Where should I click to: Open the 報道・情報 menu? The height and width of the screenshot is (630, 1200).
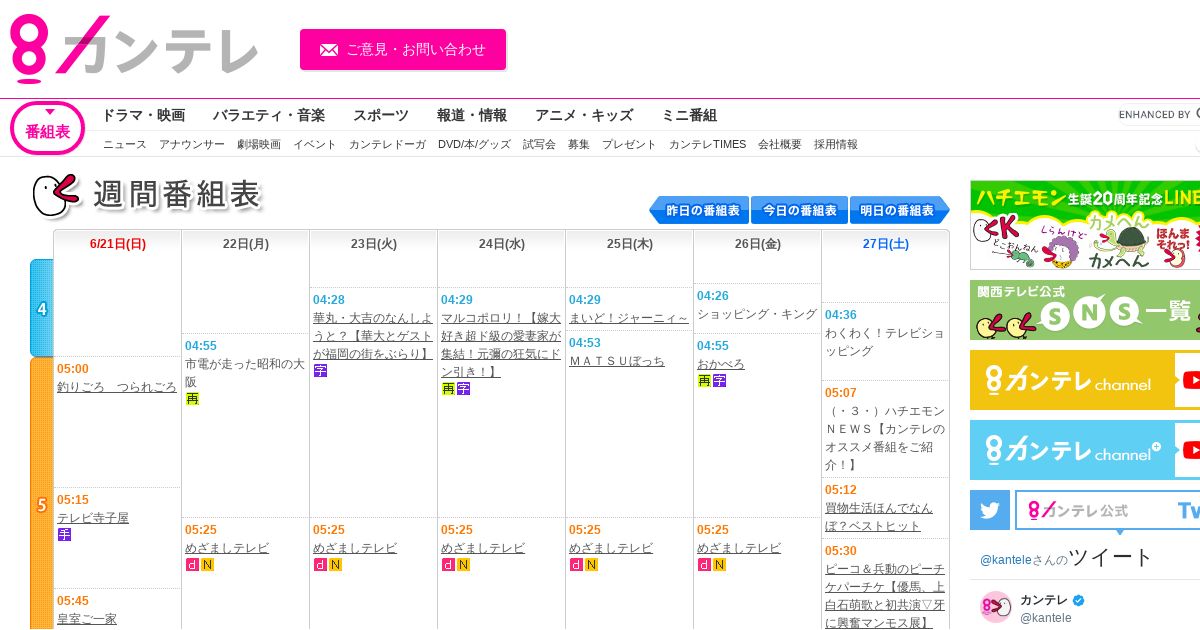(x=472, y=115)
